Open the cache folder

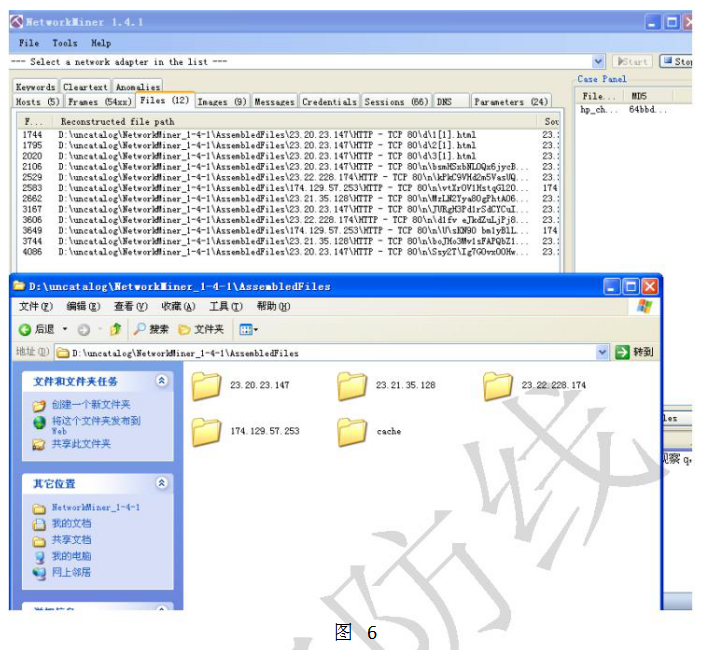tap(370, 432)
